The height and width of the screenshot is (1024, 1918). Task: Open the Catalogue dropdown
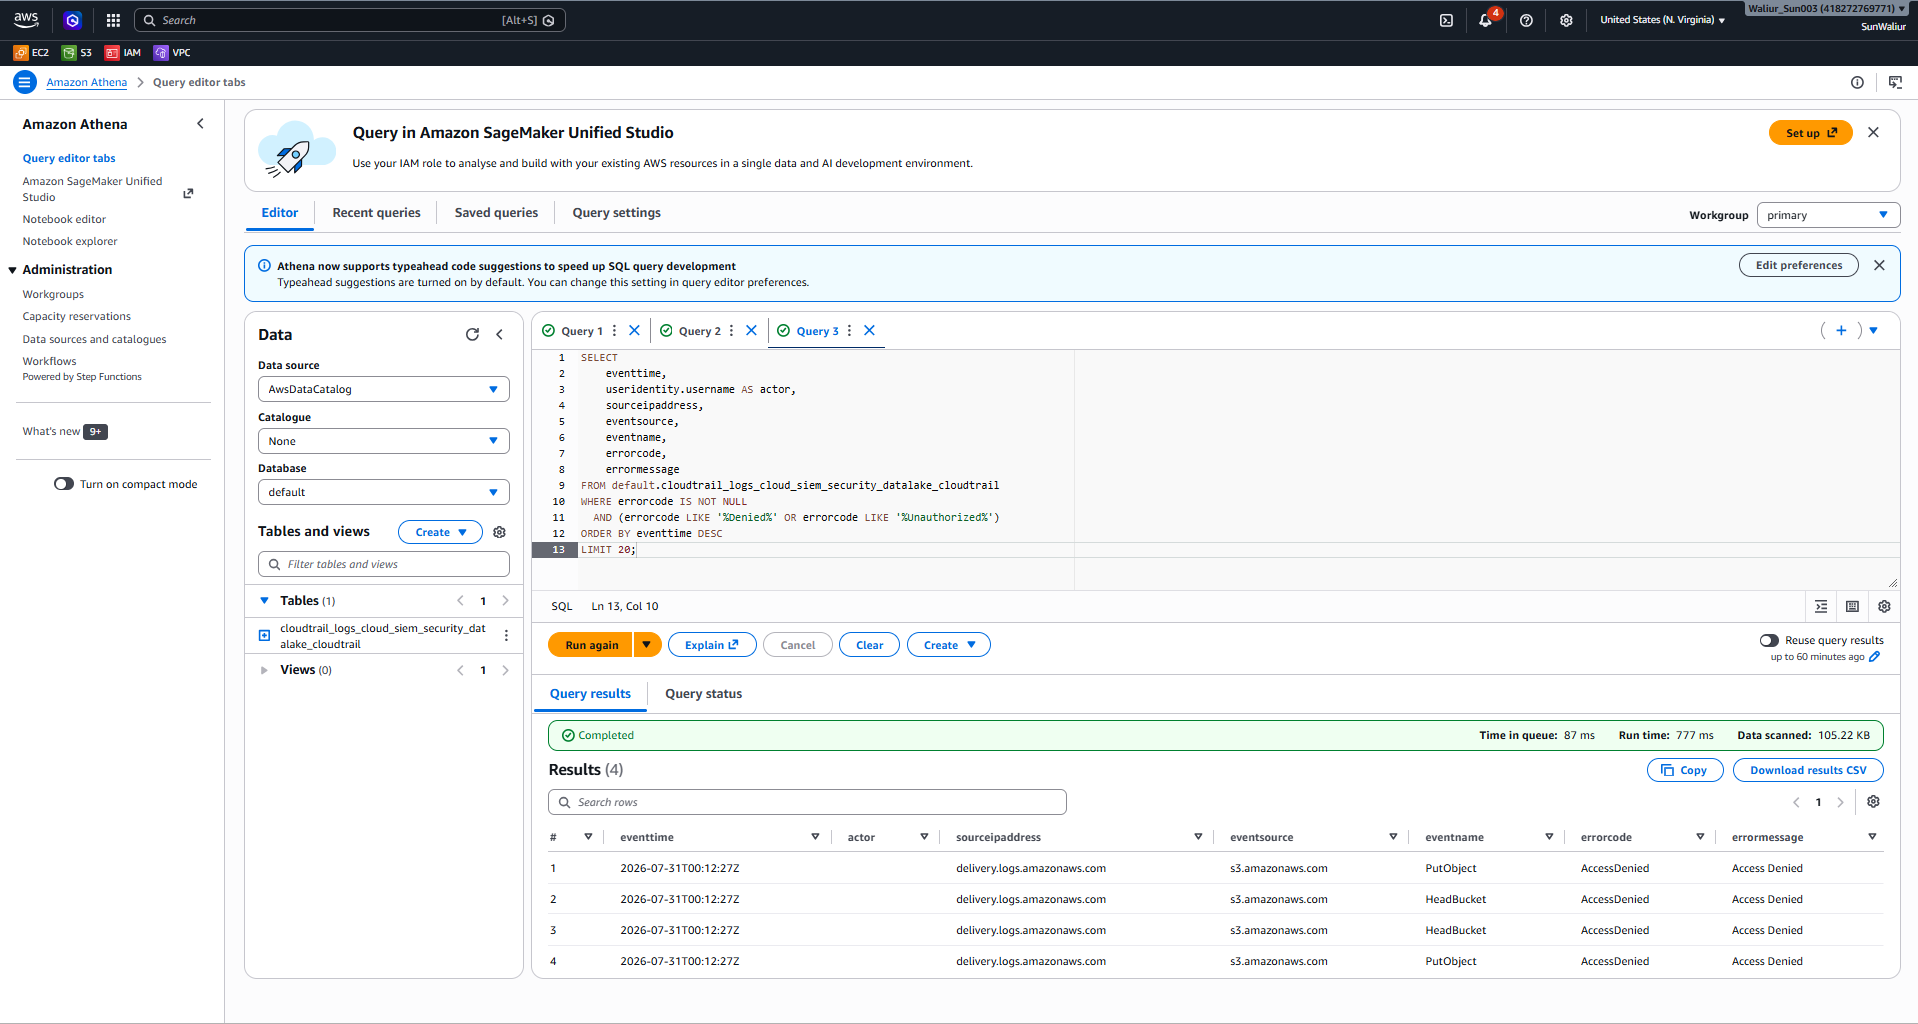coord(384,441)
